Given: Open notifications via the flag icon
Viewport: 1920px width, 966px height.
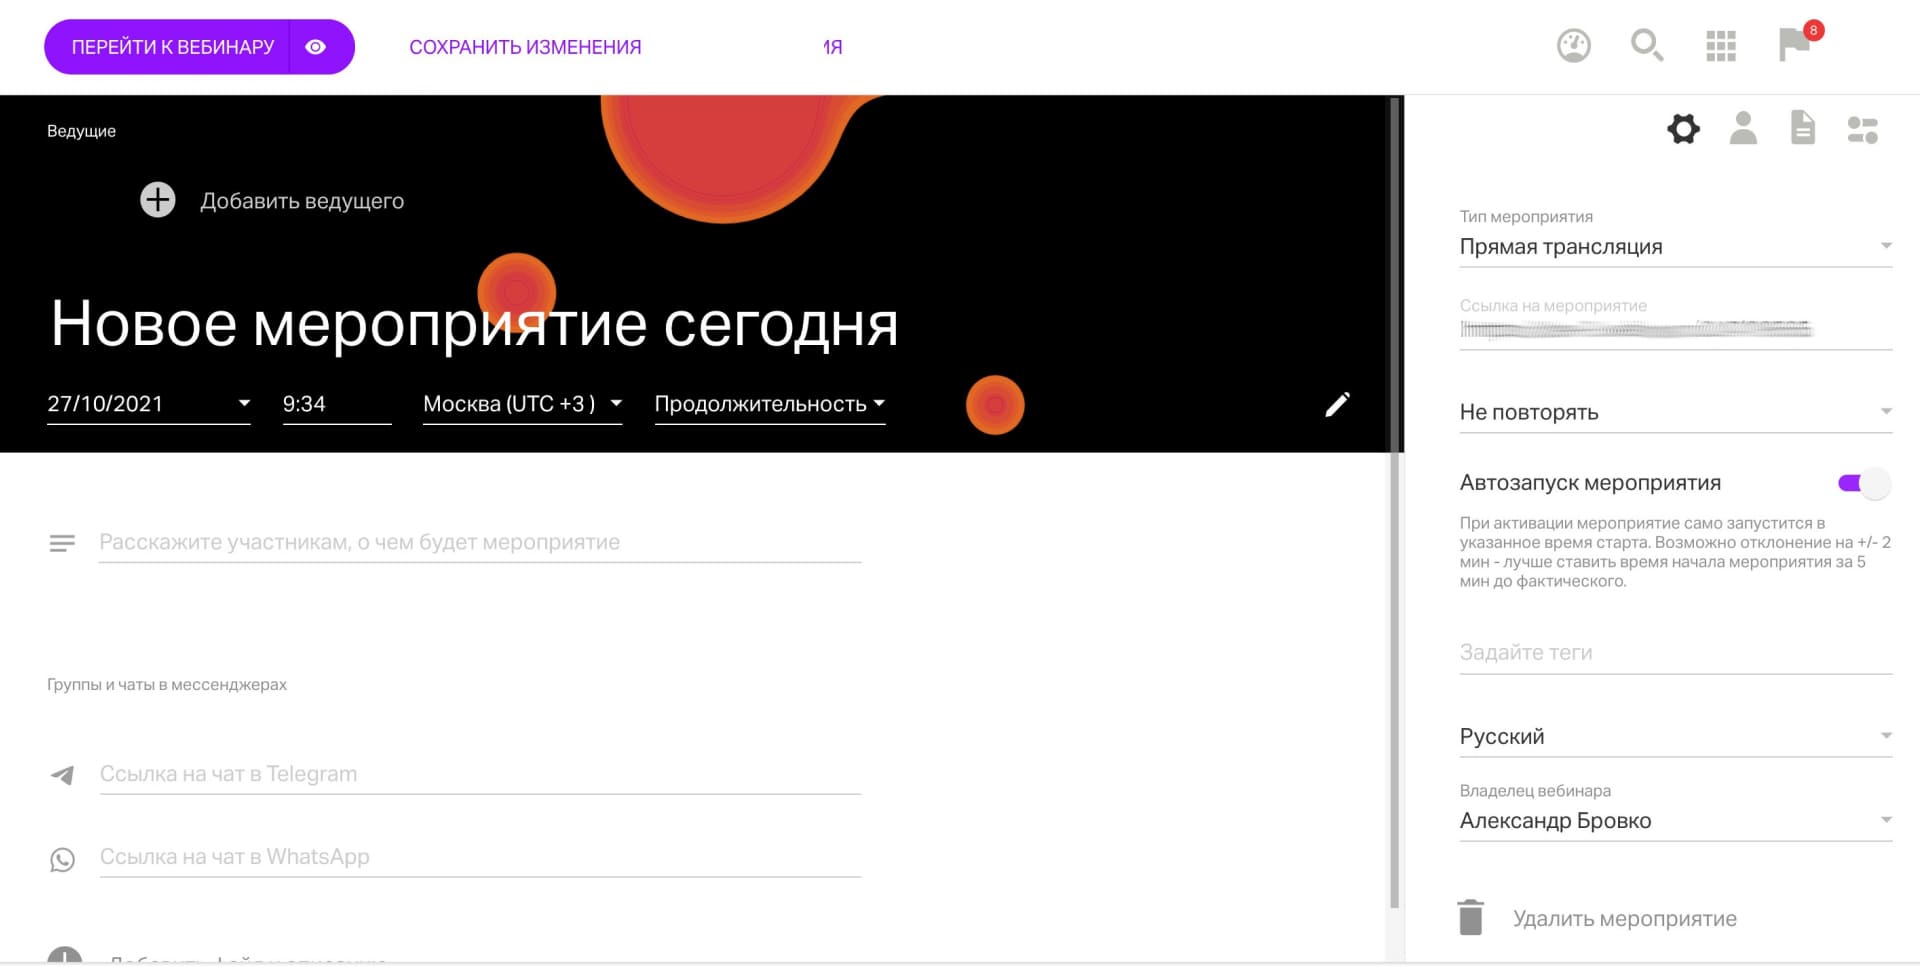Looking at the screenshot, I should click(1795, 46).
